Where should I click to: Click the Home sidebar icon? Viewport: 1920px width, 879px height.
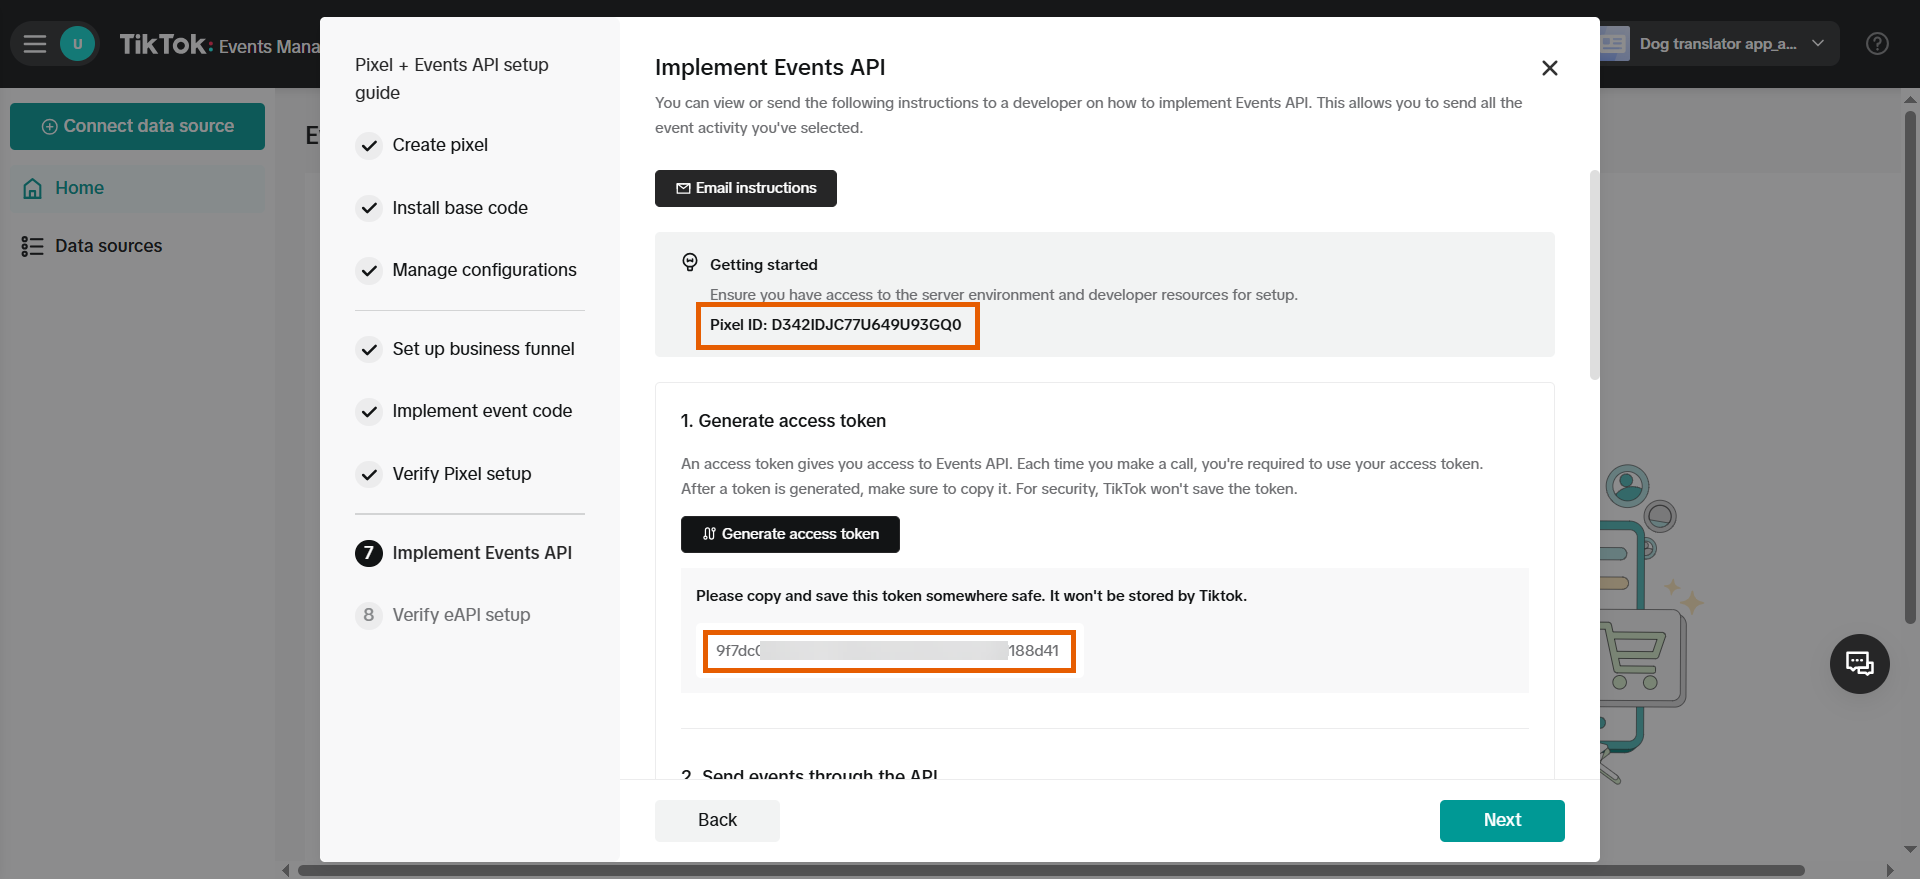[33, 188]
